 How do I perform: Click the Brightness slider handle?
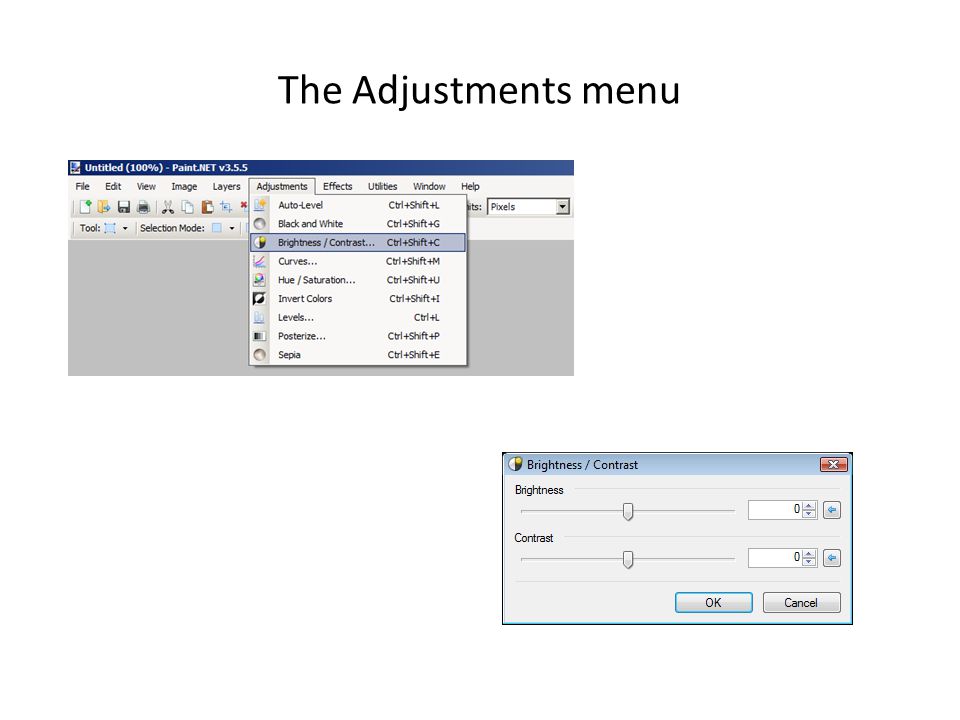click(628, 511)
